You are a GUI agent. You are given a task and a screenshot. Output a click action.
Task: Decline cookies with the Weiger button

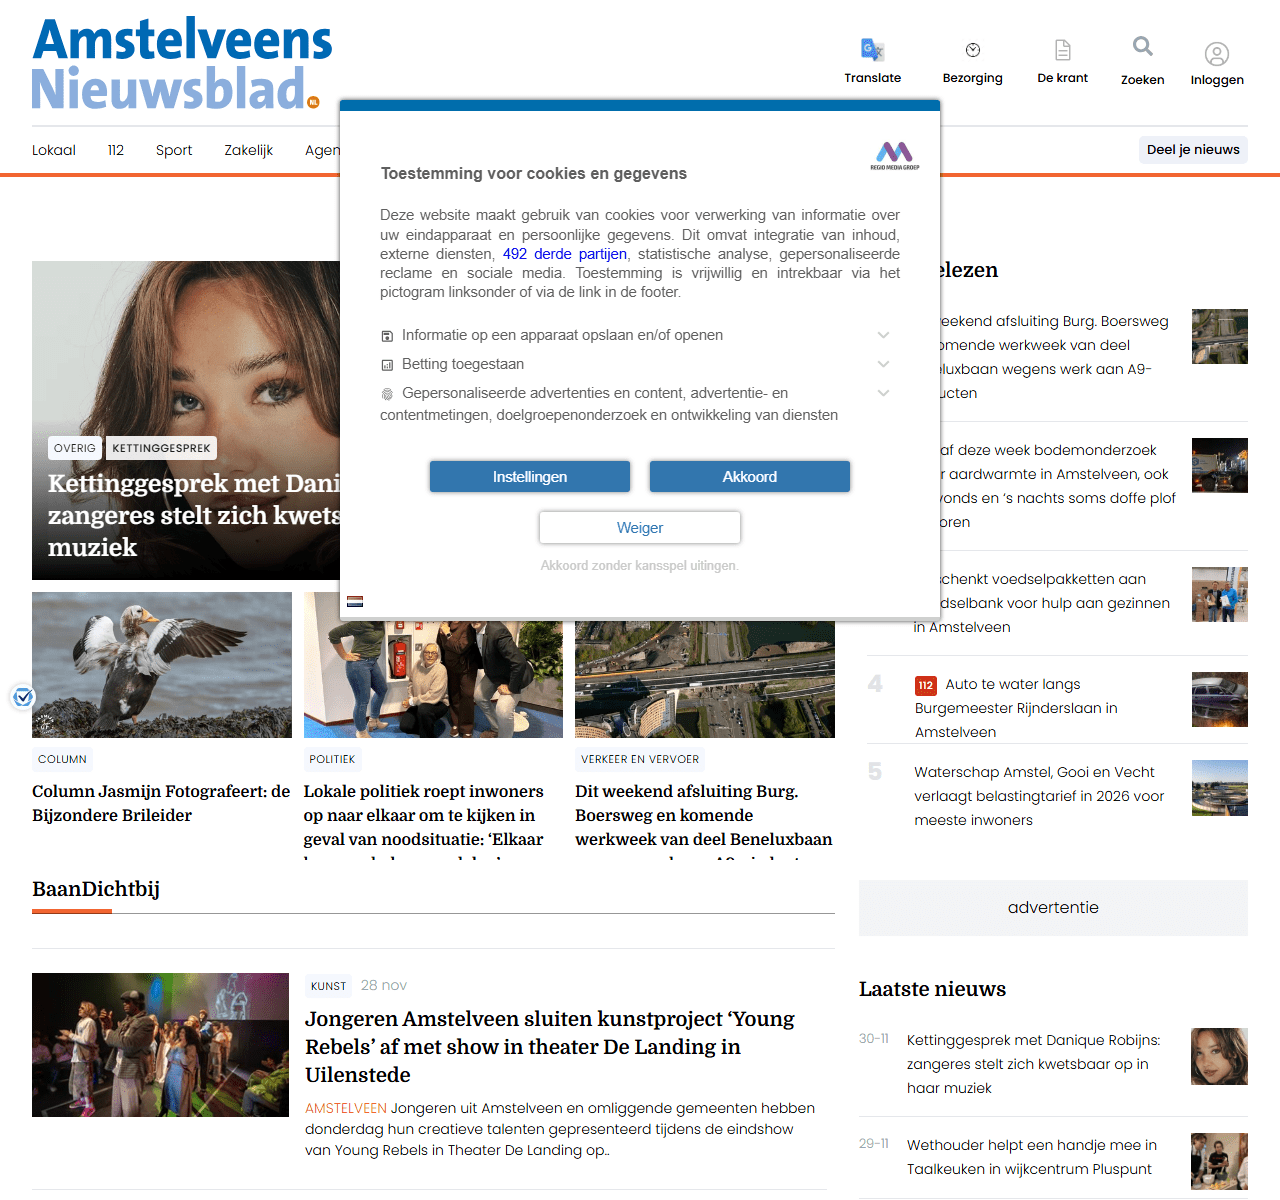[x=640, y=528]
